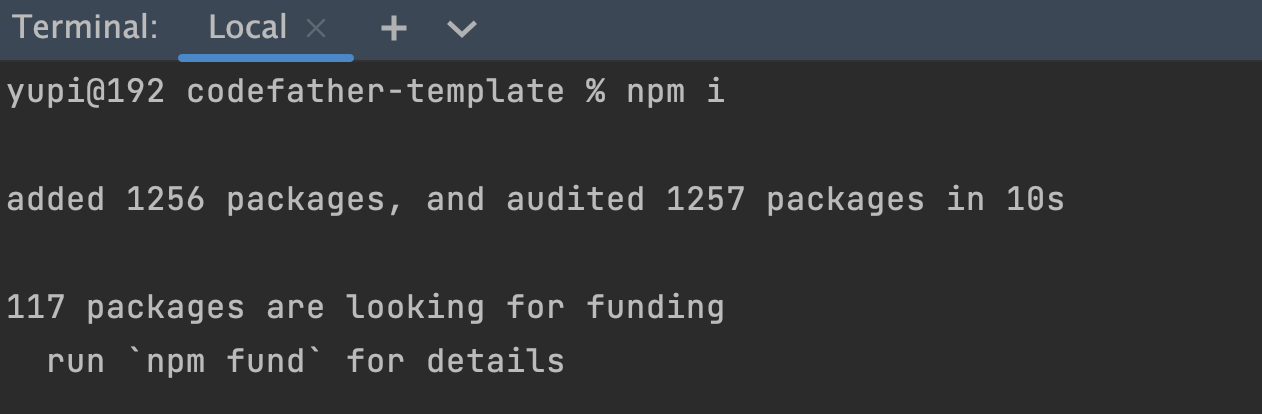The height and width of the screenshot is (414, 1262).
Task: Click the word 'run' in the last line
Action: tap(76, 360)
